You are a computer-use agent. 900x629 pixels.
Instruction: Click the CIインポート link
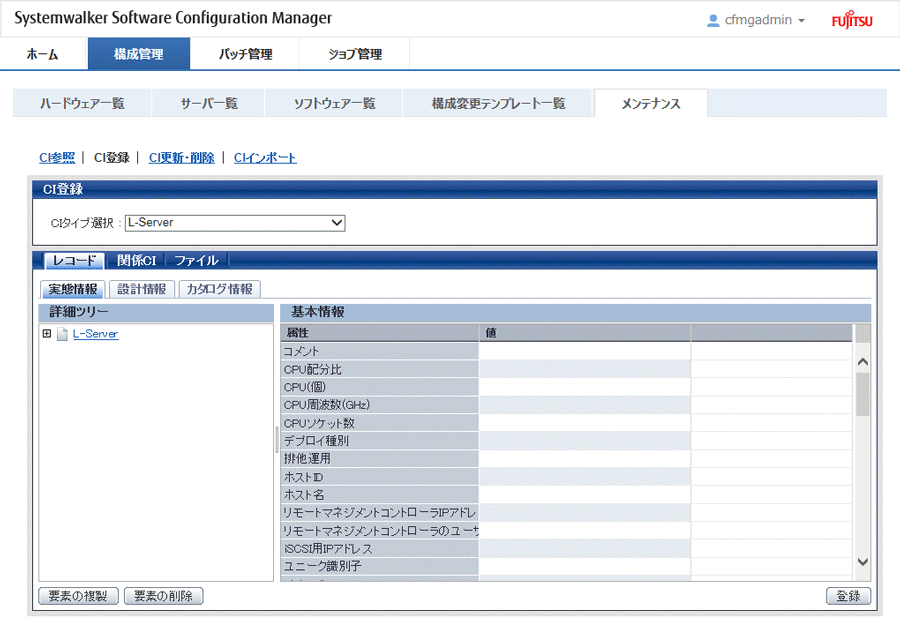click(x=265, y=158)
